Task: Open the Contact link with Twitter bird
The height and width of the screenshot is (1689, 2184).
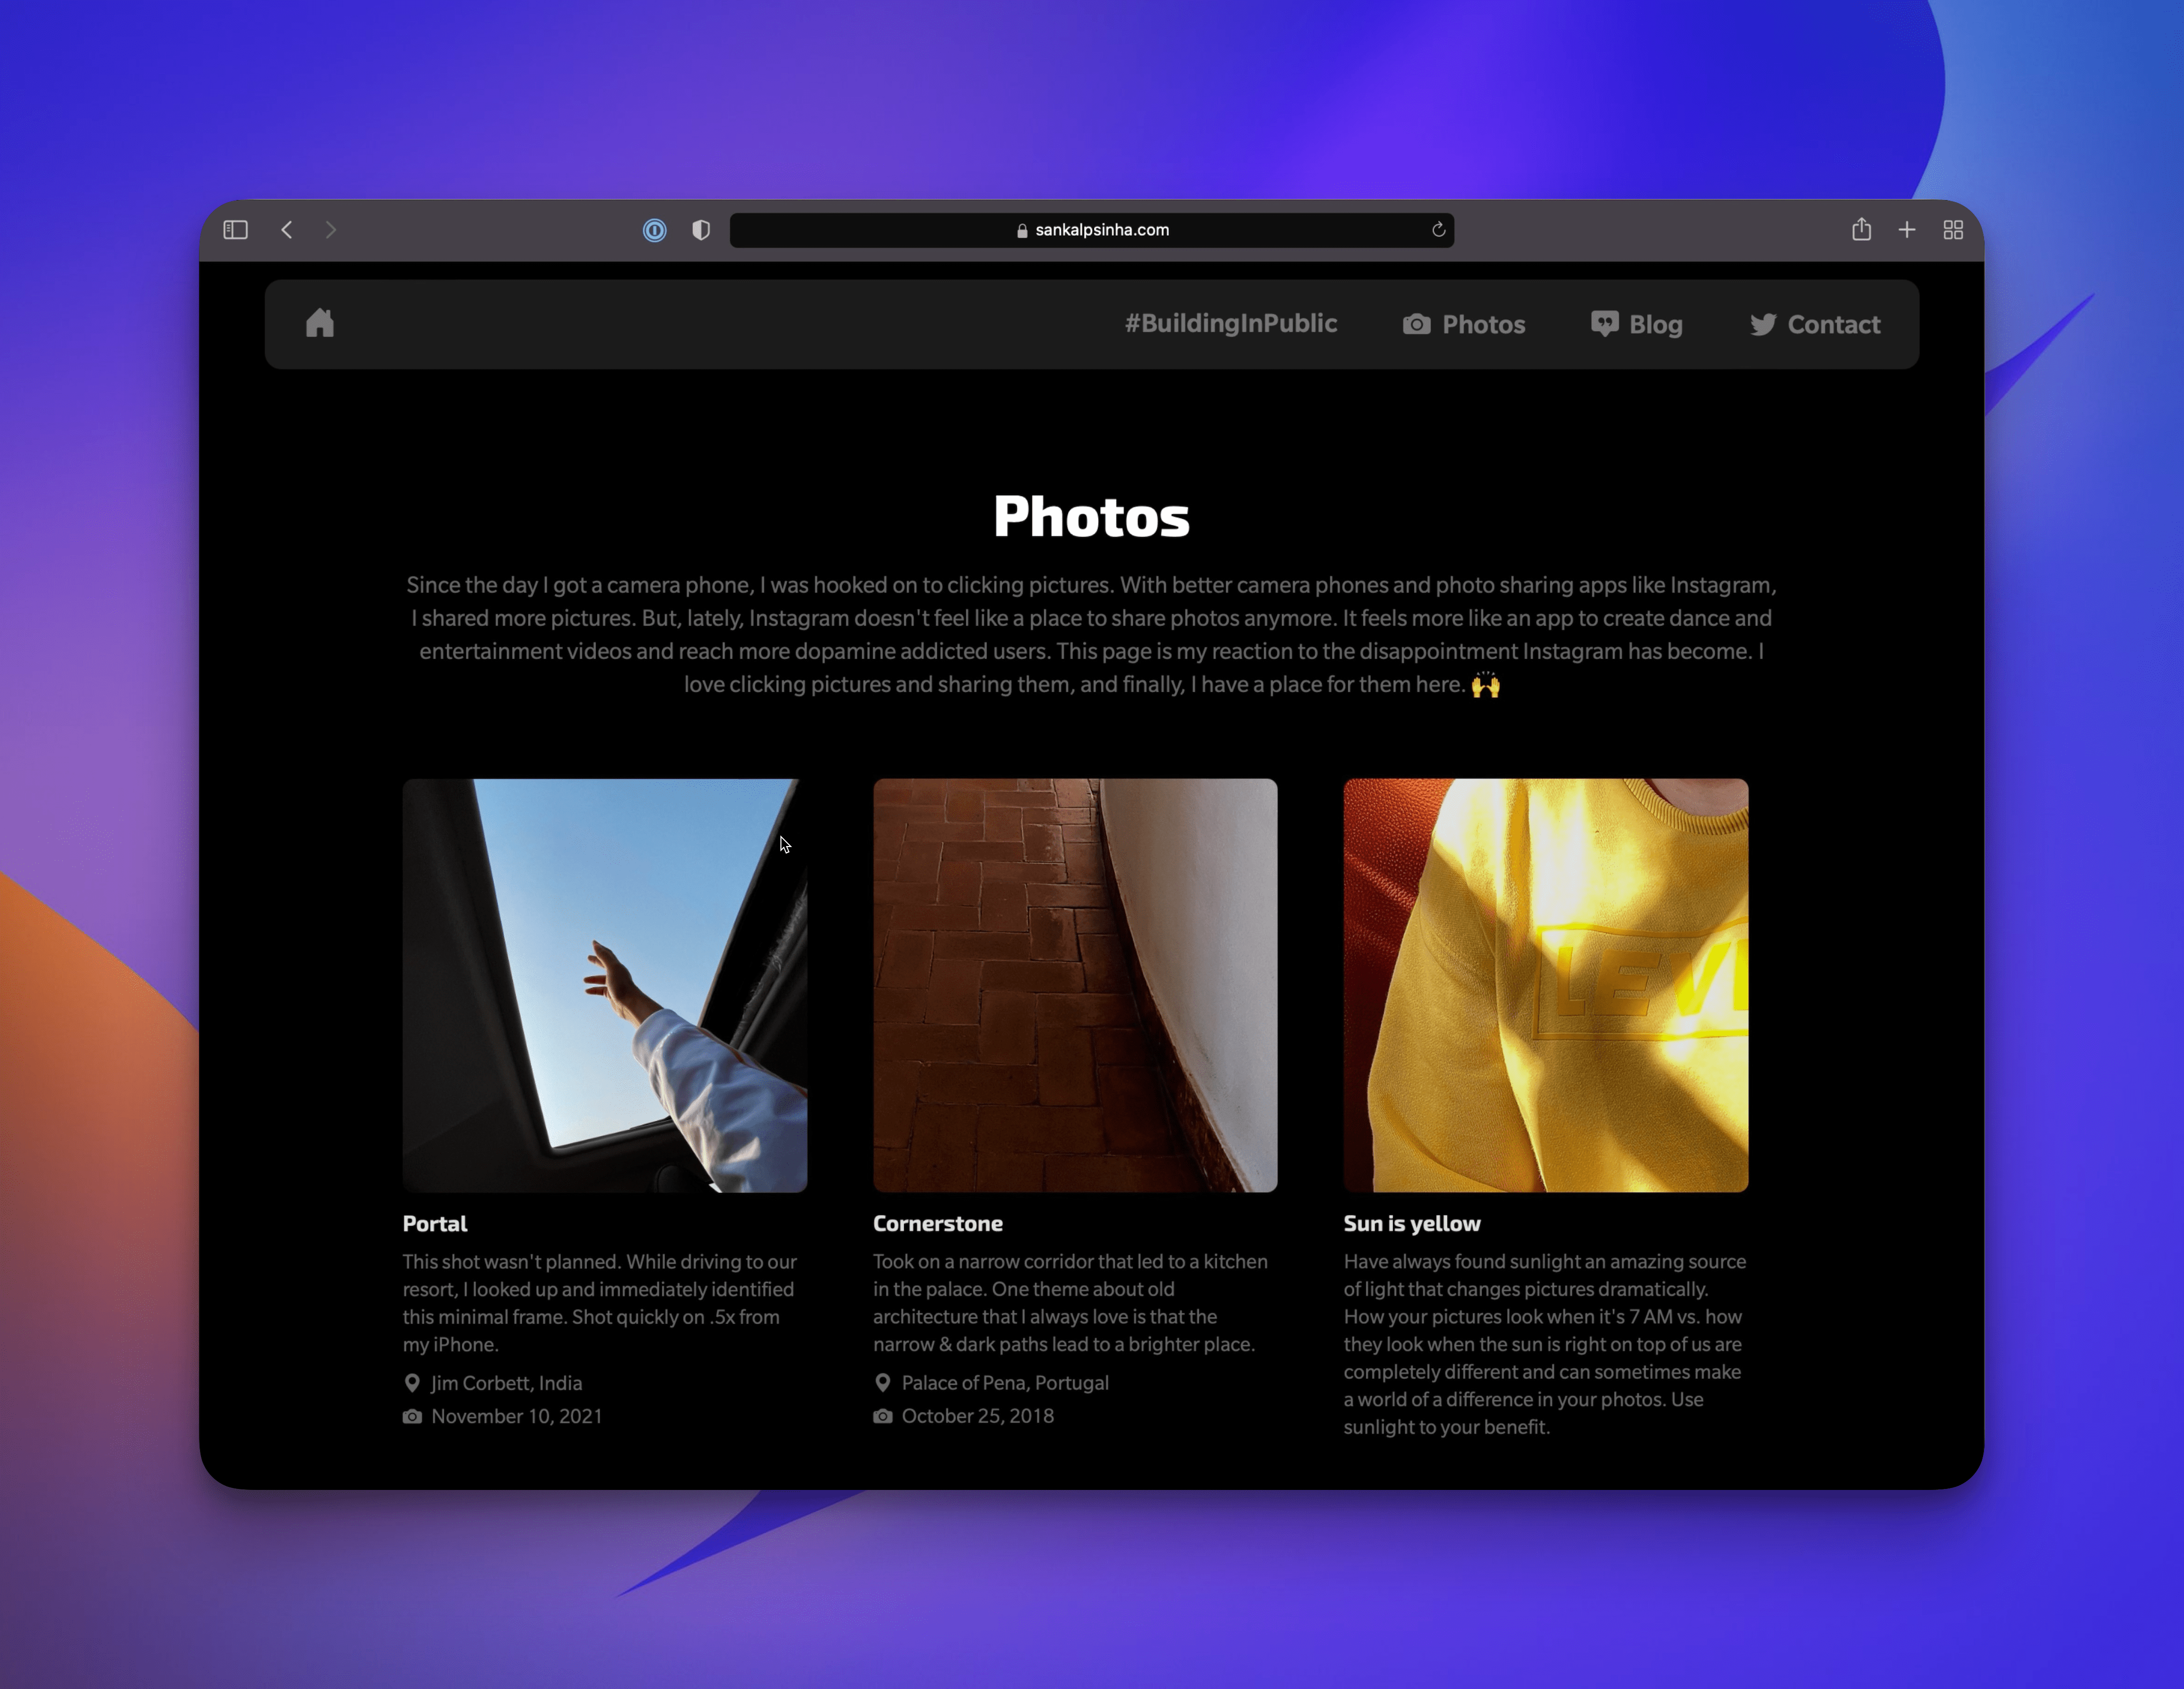Action: (1814, 324)
